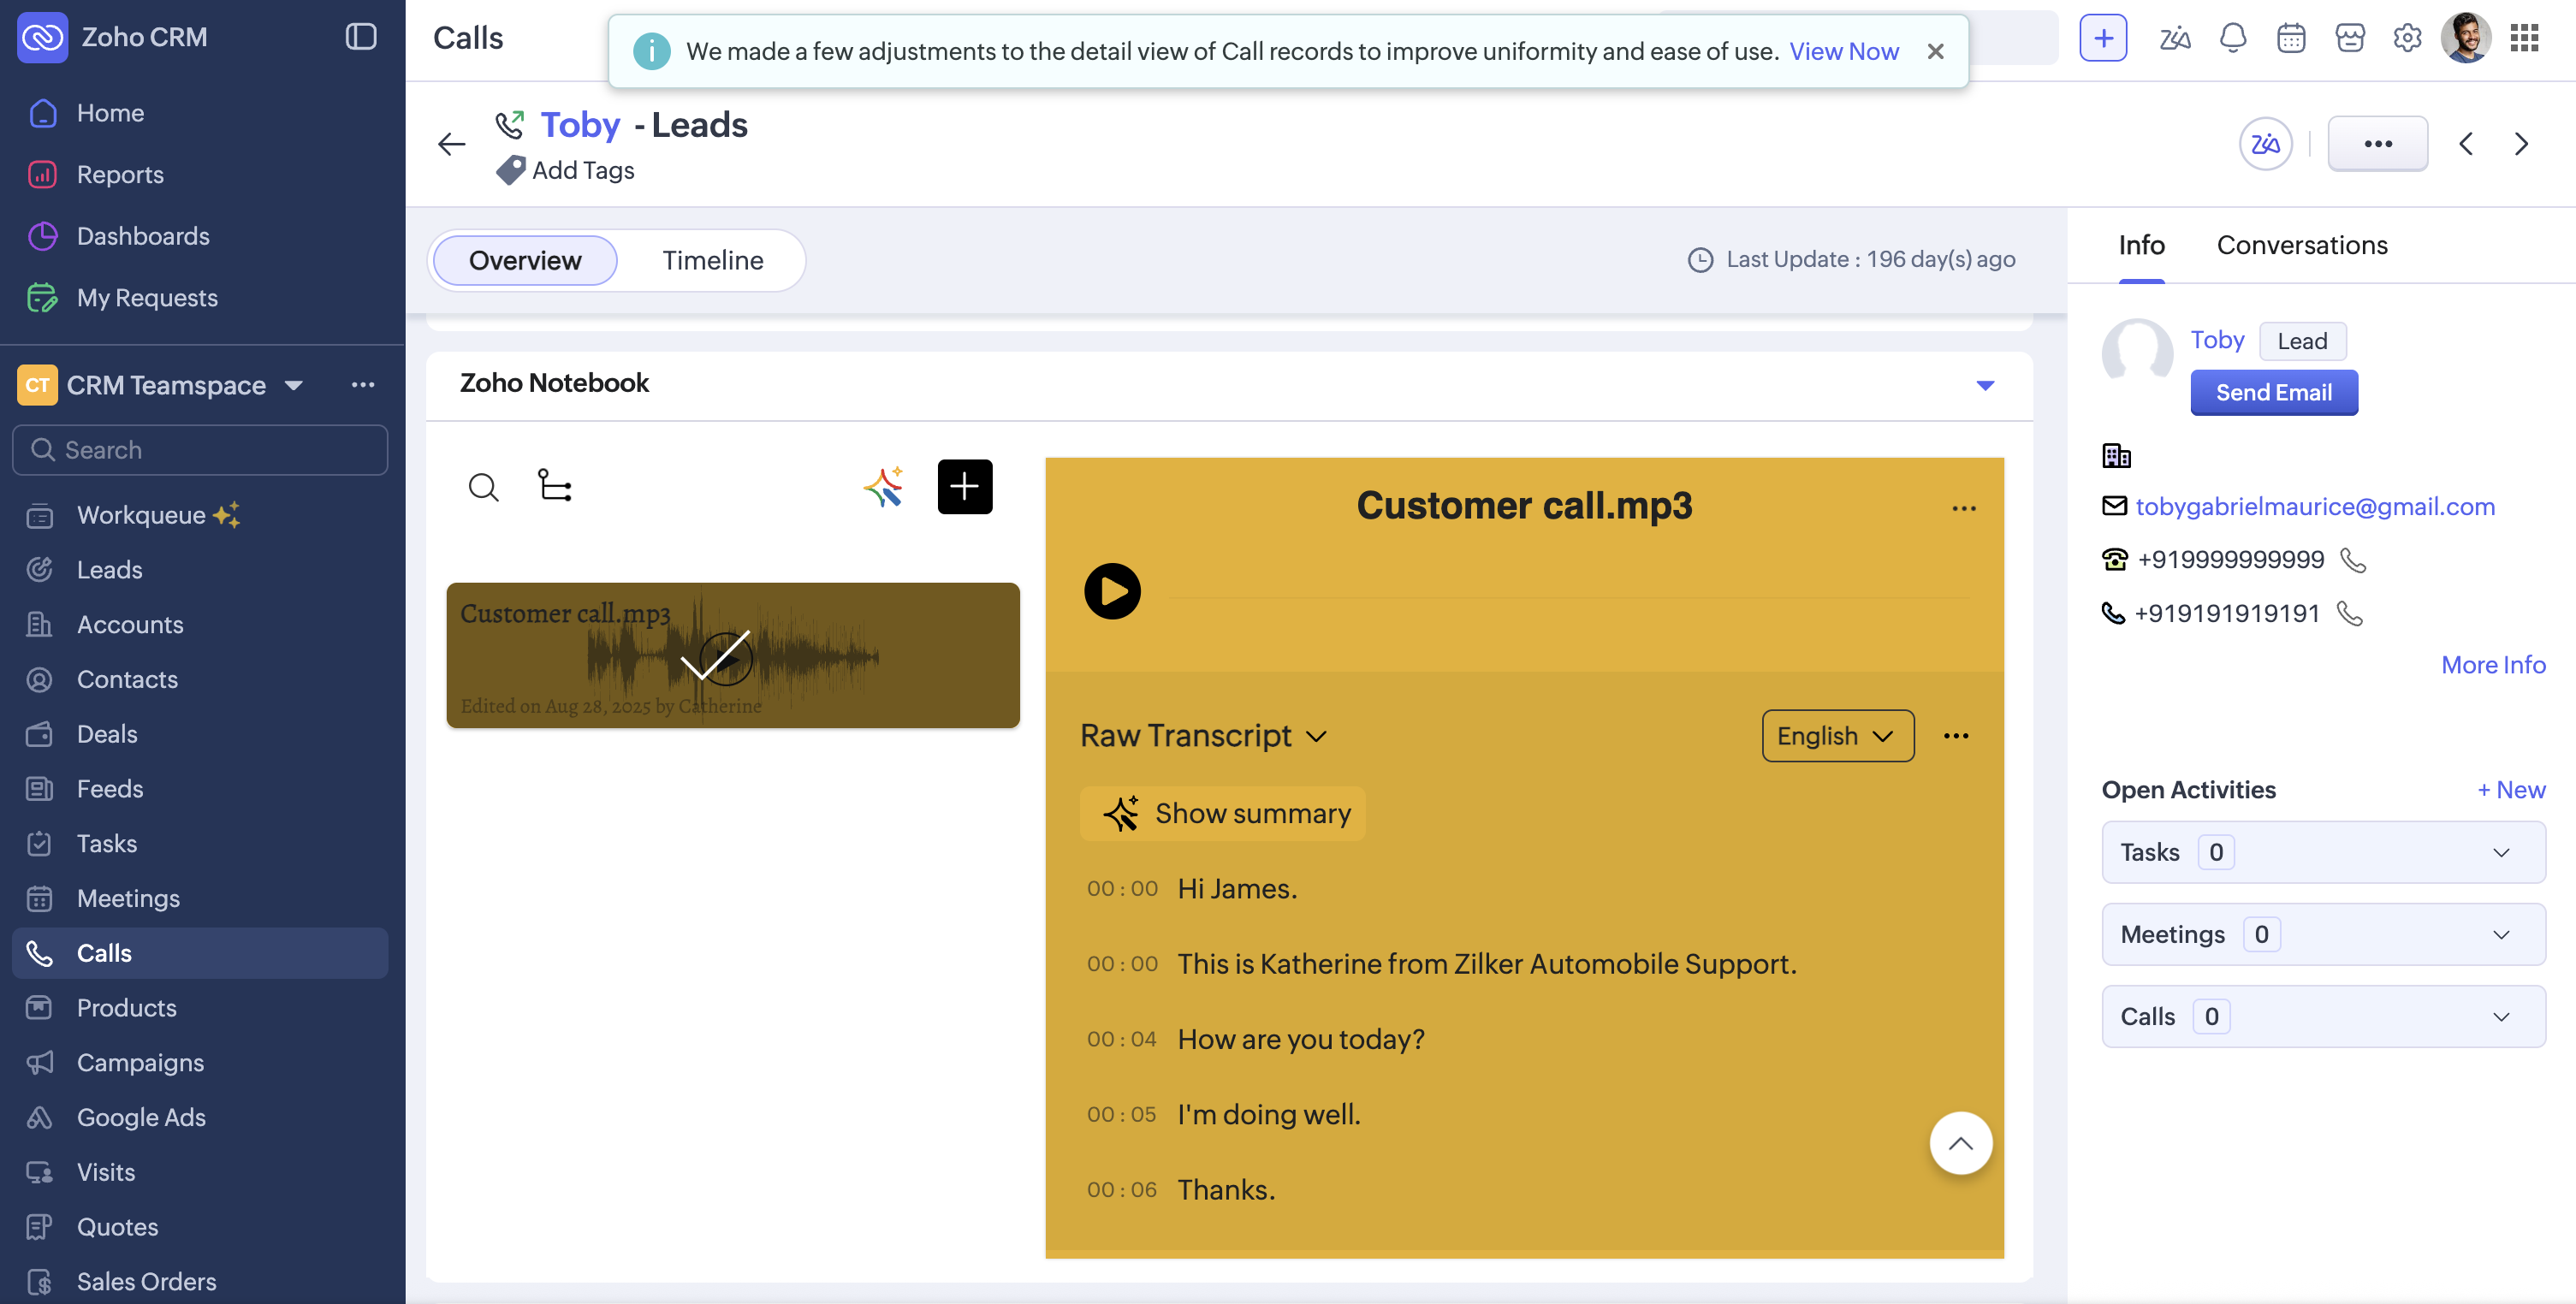Open the setup gear icon
The image size is (2576, 1304).
[x=2407, y=38]
